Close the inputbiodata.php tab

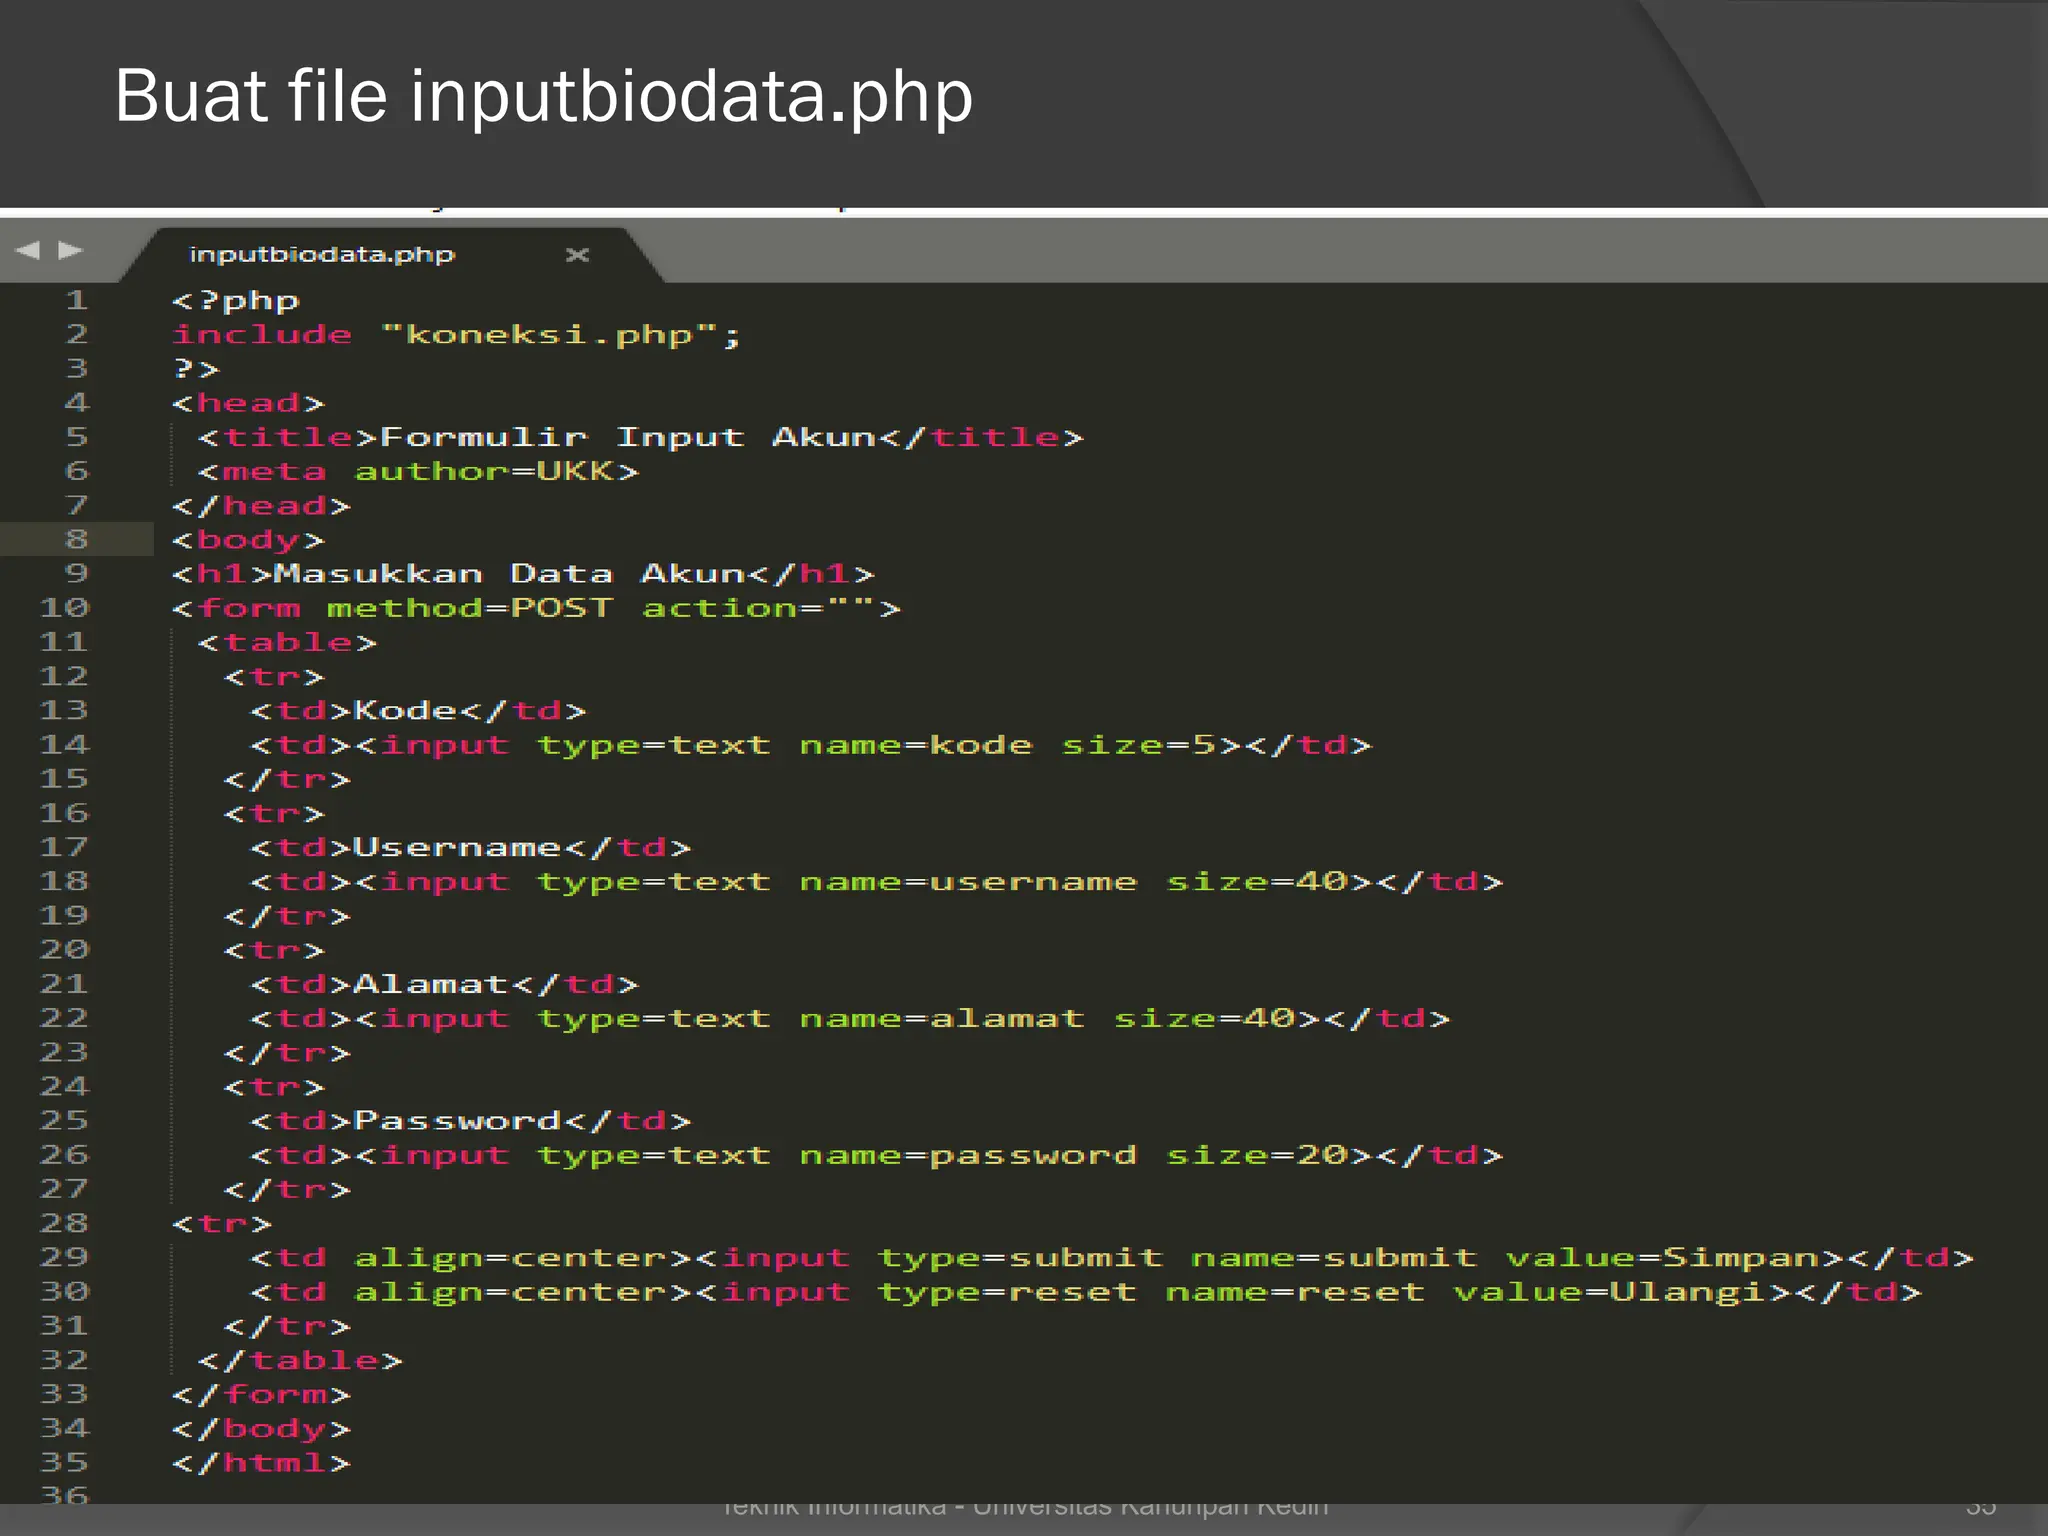click(577, 255)
